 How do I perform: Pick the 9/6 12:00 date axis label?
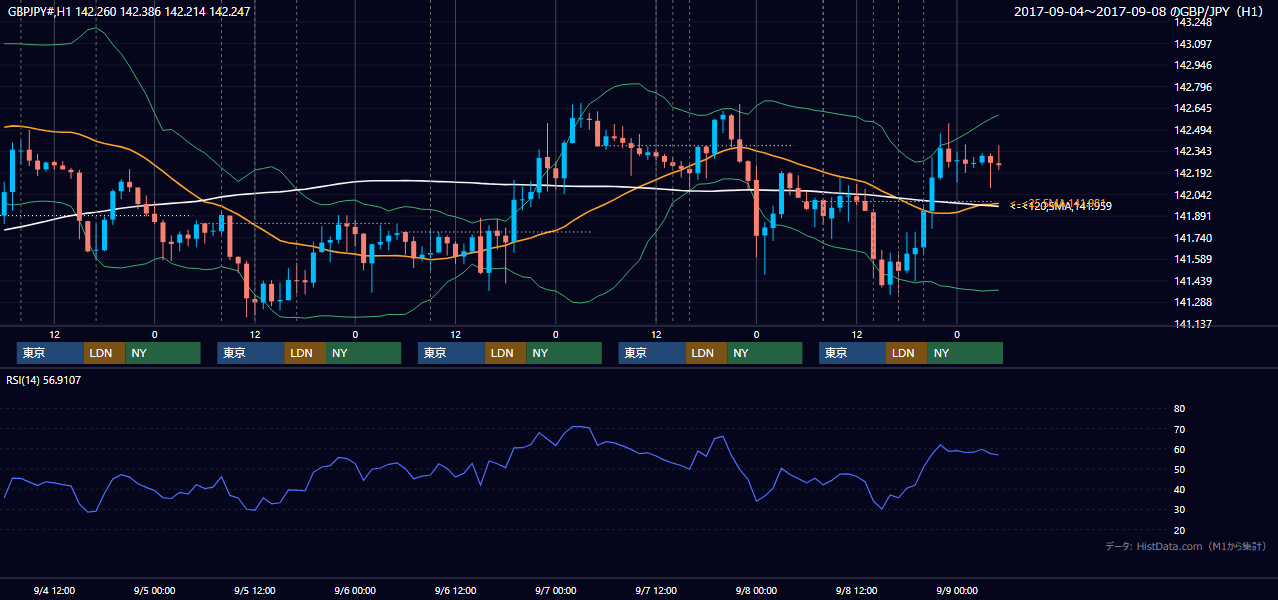coord(455,590)
